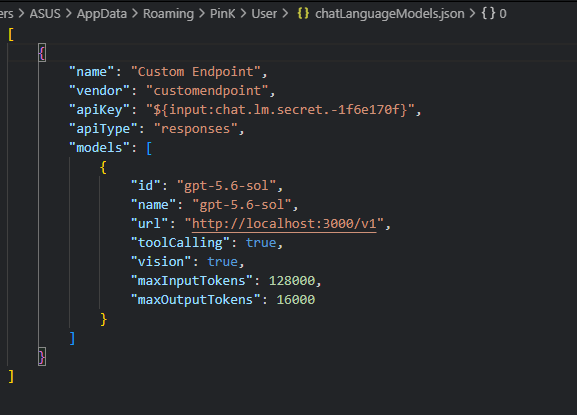Select the User breadcrumb segment

(264, 14)
